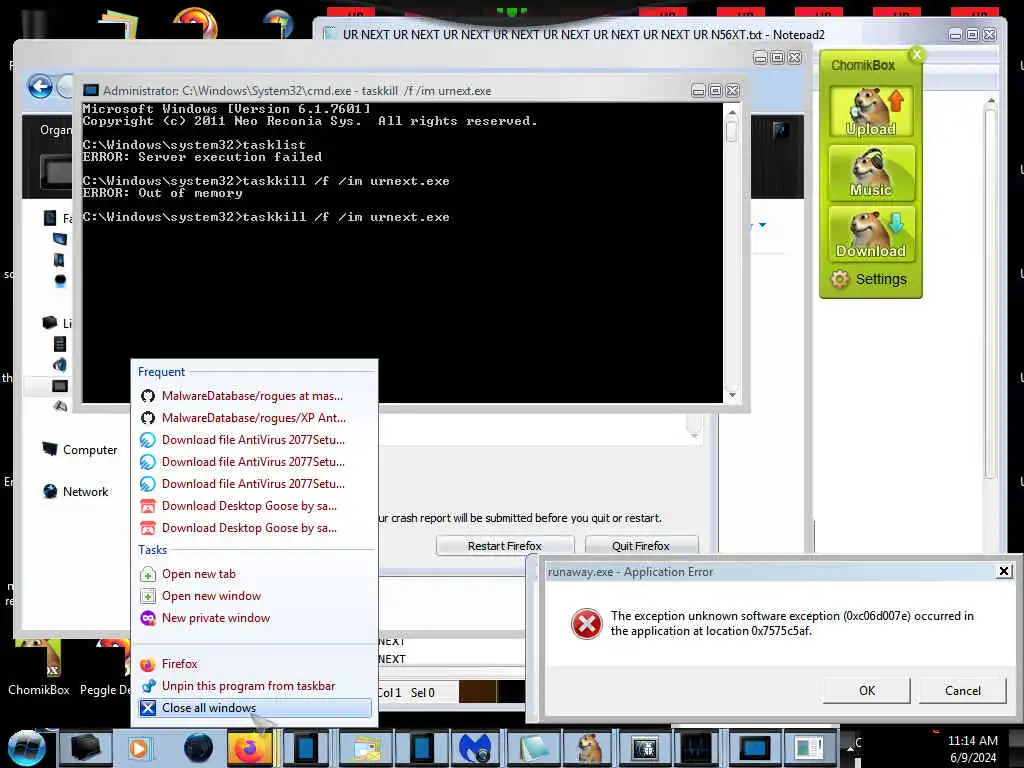Select Close all windows in jump list

coord(254,708)
